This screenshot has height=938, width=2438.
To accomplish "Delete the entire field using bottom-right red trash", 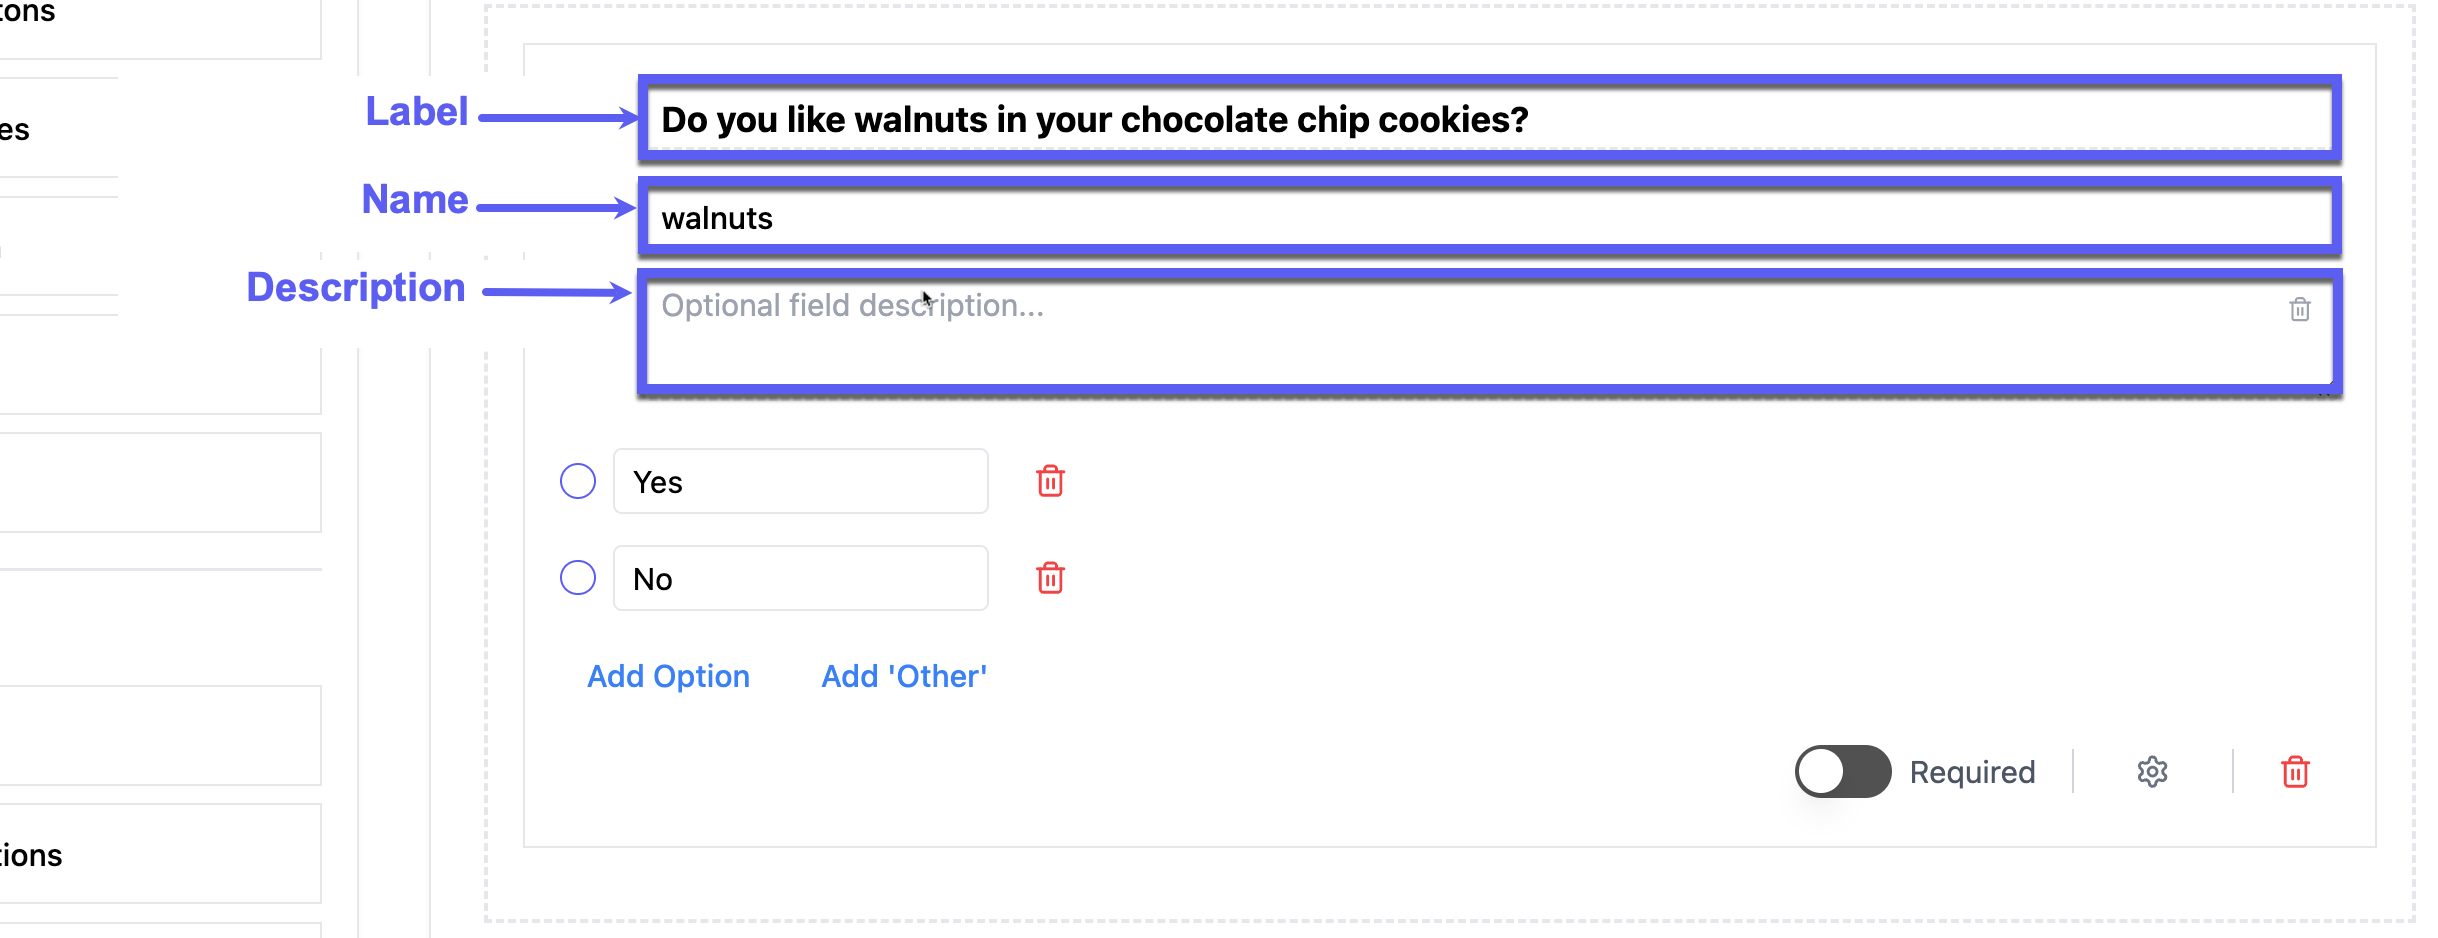I will [x=2295, y=772].
